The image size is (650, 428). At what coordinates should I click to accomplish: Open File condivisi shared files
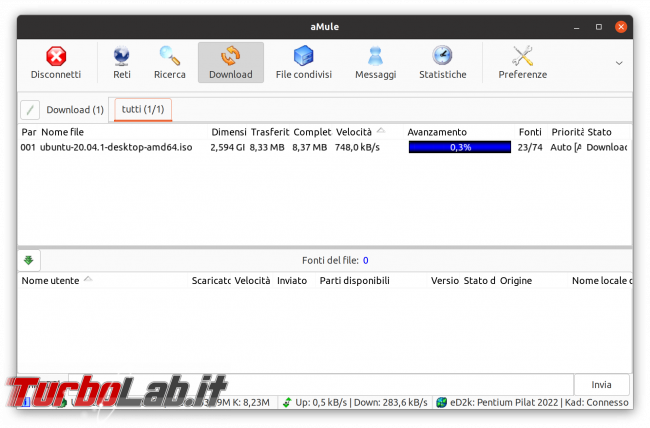303,63
